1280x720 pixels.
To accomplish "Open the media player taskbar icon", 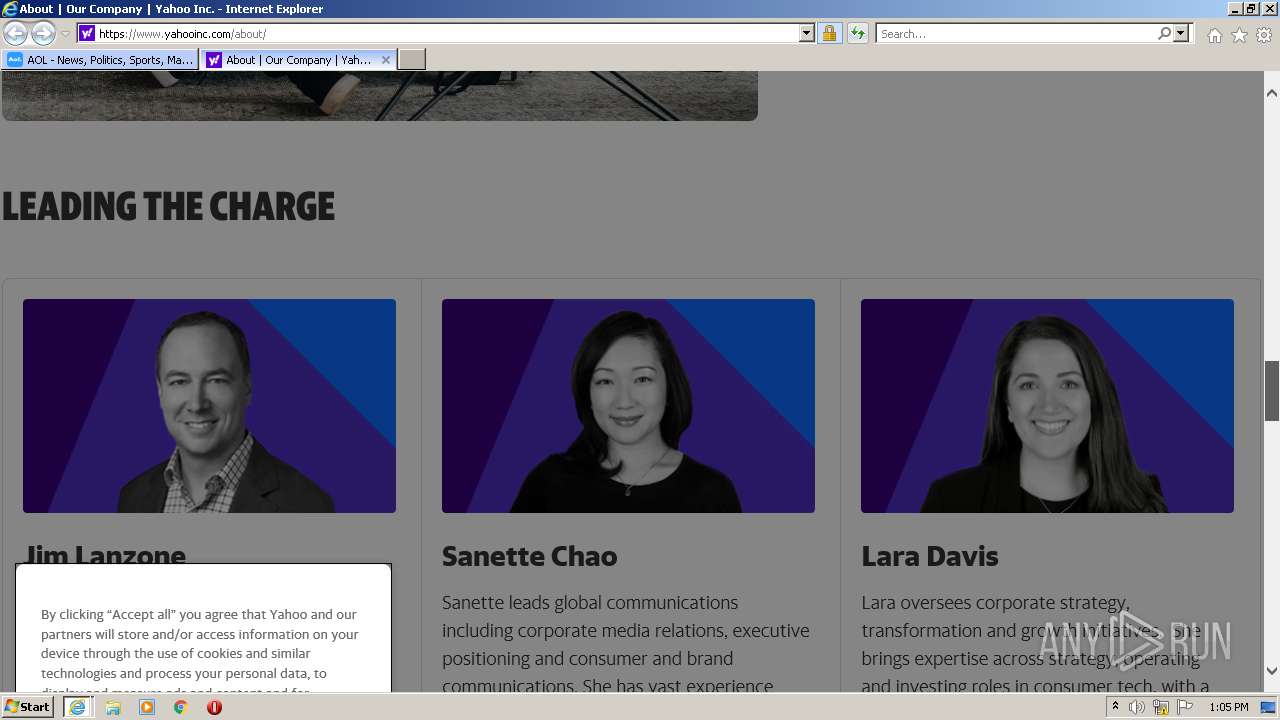I will click(147, 707).
